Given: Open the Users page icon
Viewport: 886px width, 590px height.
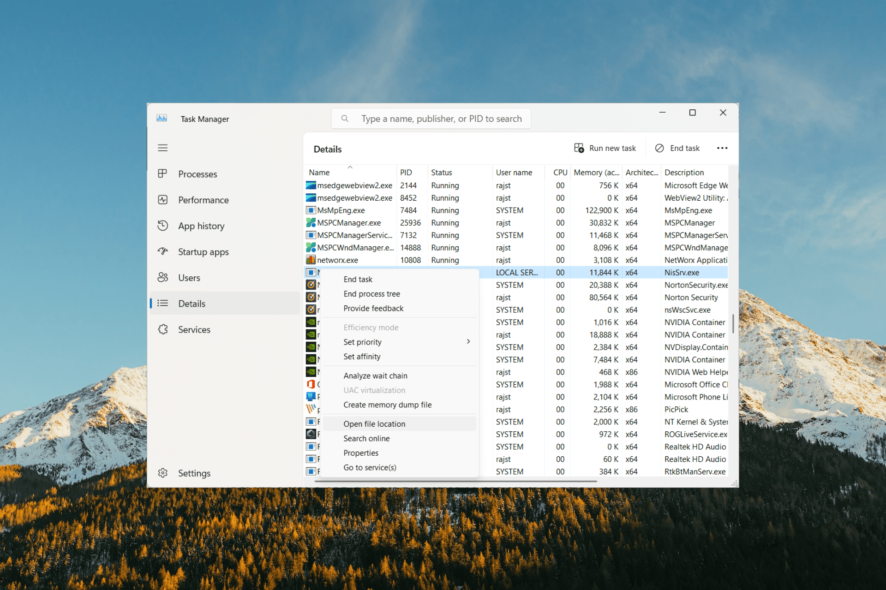Looking at the screenshot, I should click(x=163, y=278).
